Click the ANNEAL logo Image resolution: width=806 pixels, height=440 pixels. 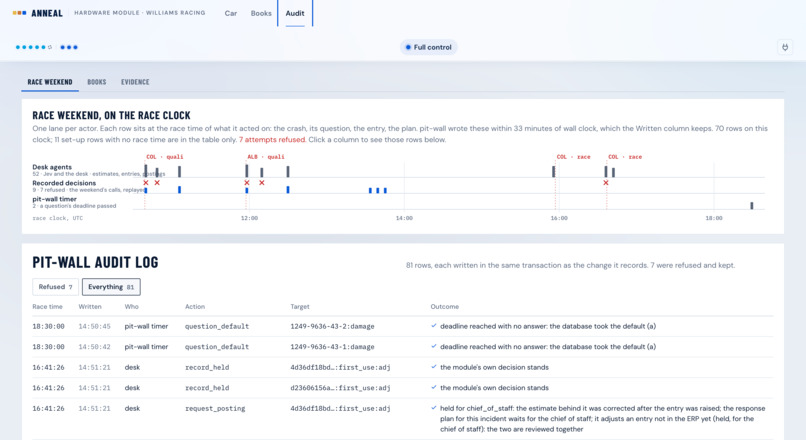click(38, 13)
